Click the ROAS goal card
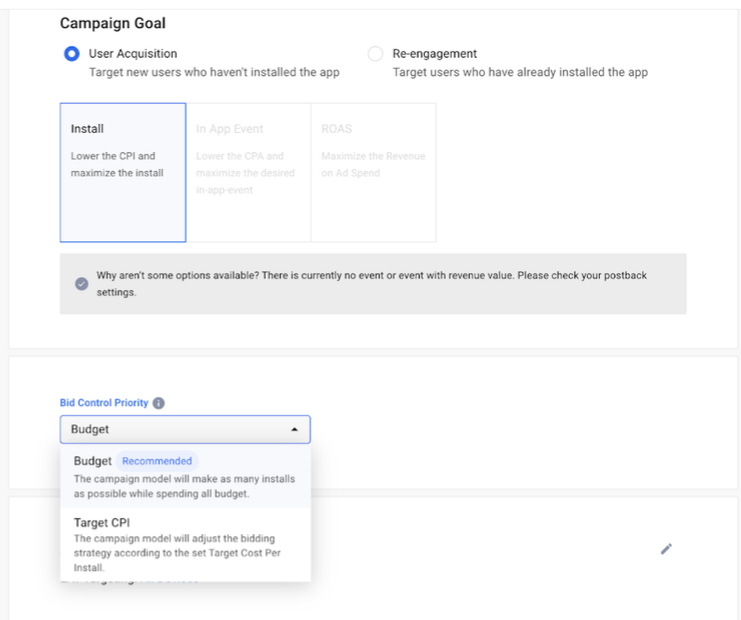 tap(373, 172)
